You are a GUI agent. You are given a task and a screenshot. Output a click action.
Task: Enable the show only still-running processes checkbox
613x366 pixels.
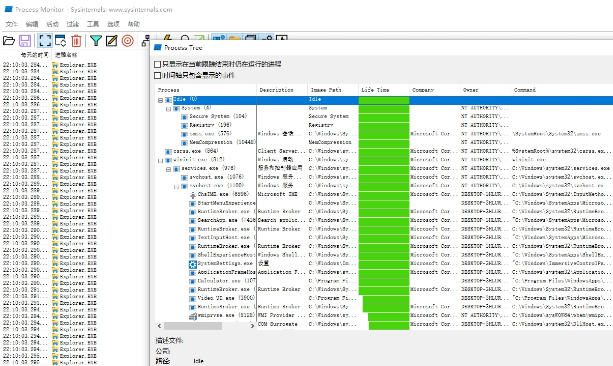click(x=158, y=64)
